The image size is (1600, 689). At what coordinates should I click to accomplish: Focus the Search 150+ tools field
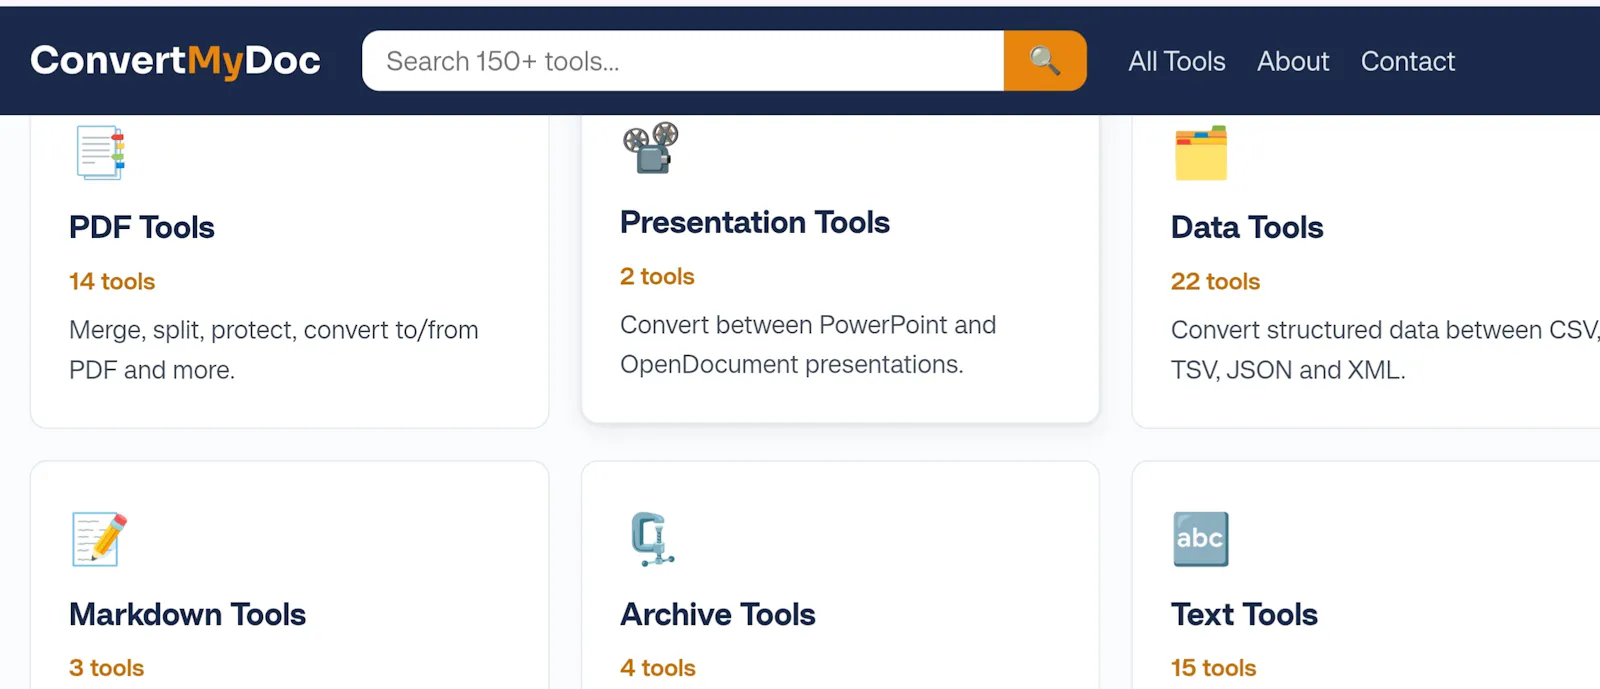coord(683,61)
